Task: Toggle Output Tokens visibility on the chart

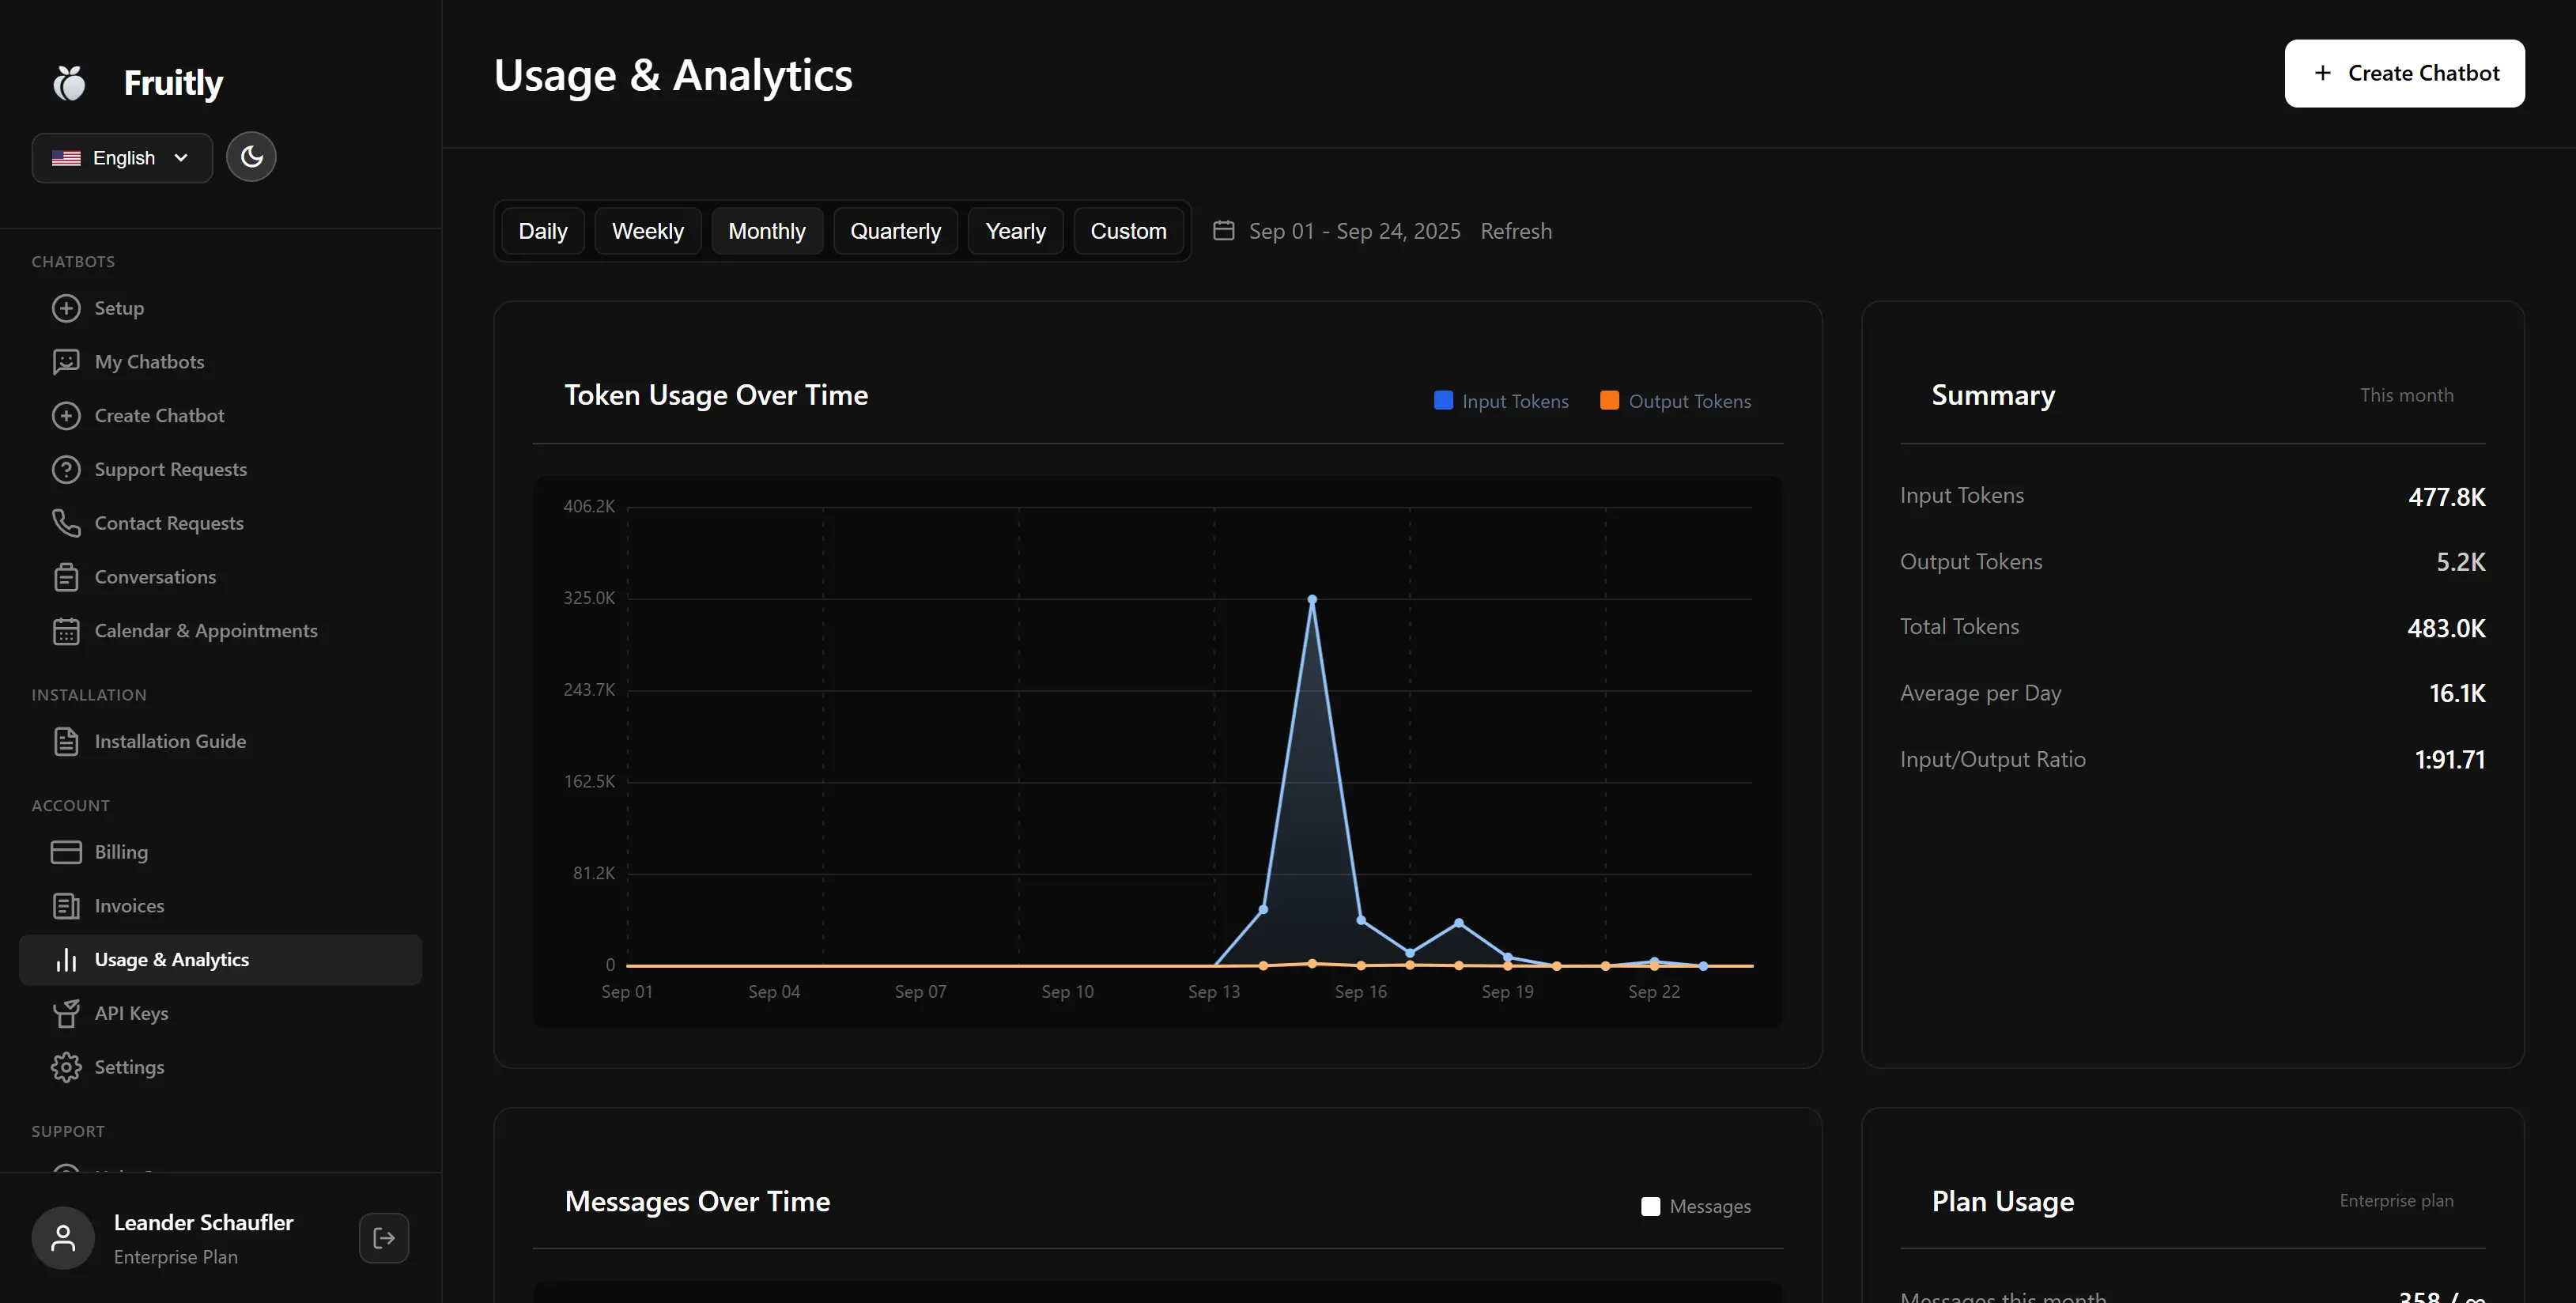Action: tap(1676, 400)
